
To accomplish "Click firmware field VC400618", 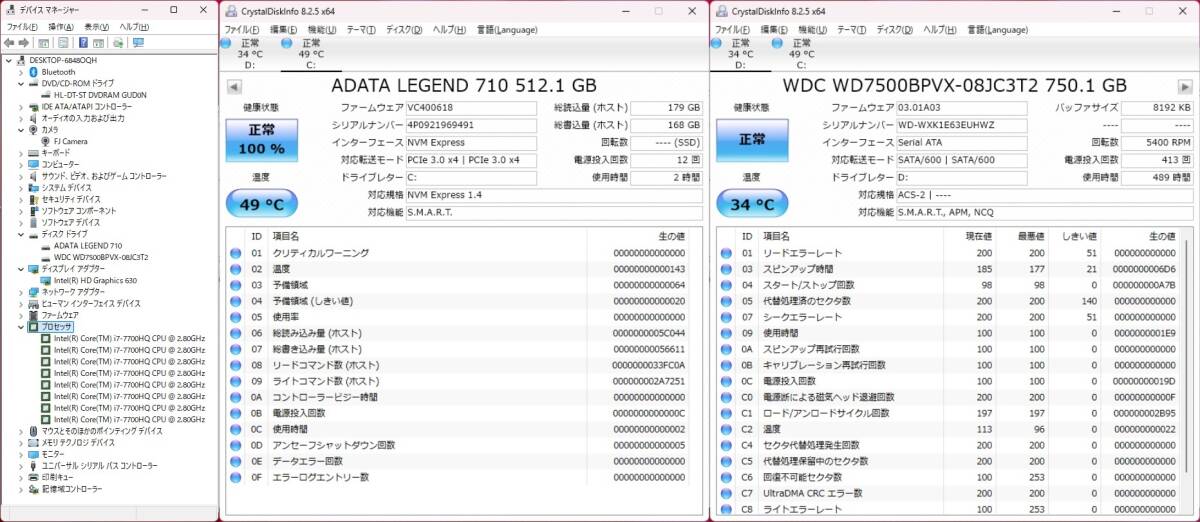I will (471, 107).
